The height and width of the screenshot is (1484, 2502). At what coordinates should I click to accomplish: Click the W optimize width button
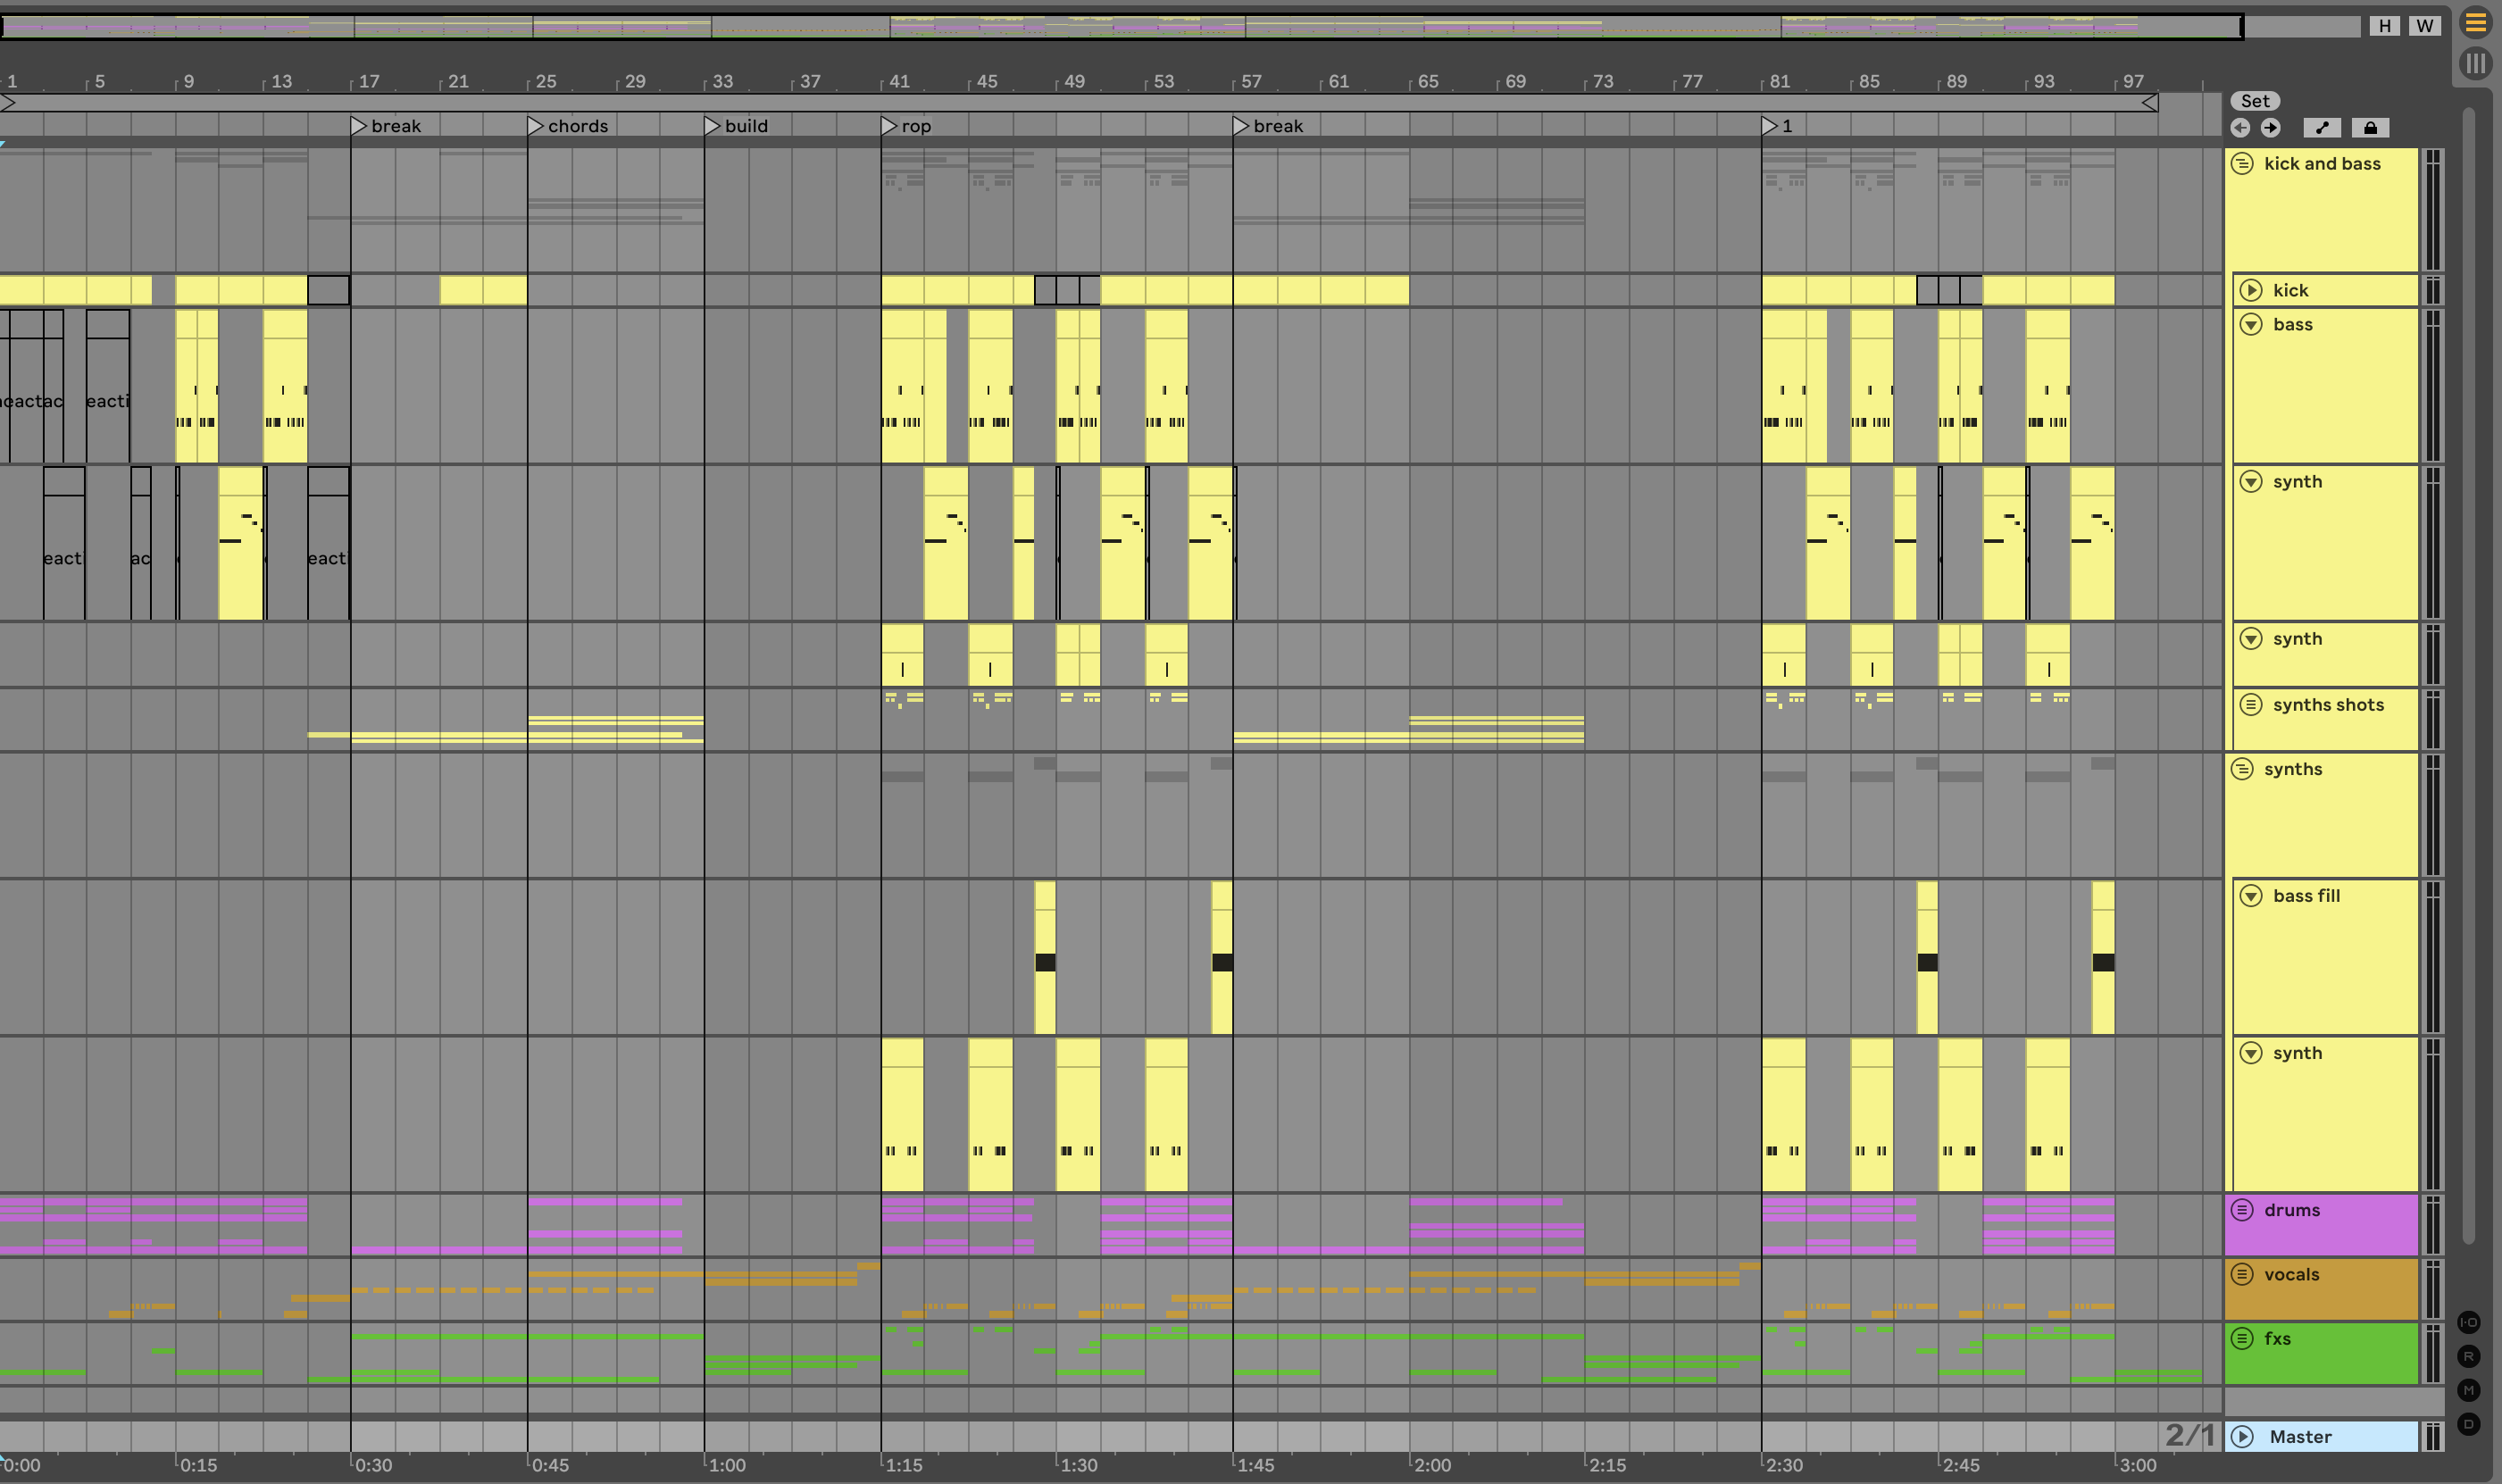2424,26
